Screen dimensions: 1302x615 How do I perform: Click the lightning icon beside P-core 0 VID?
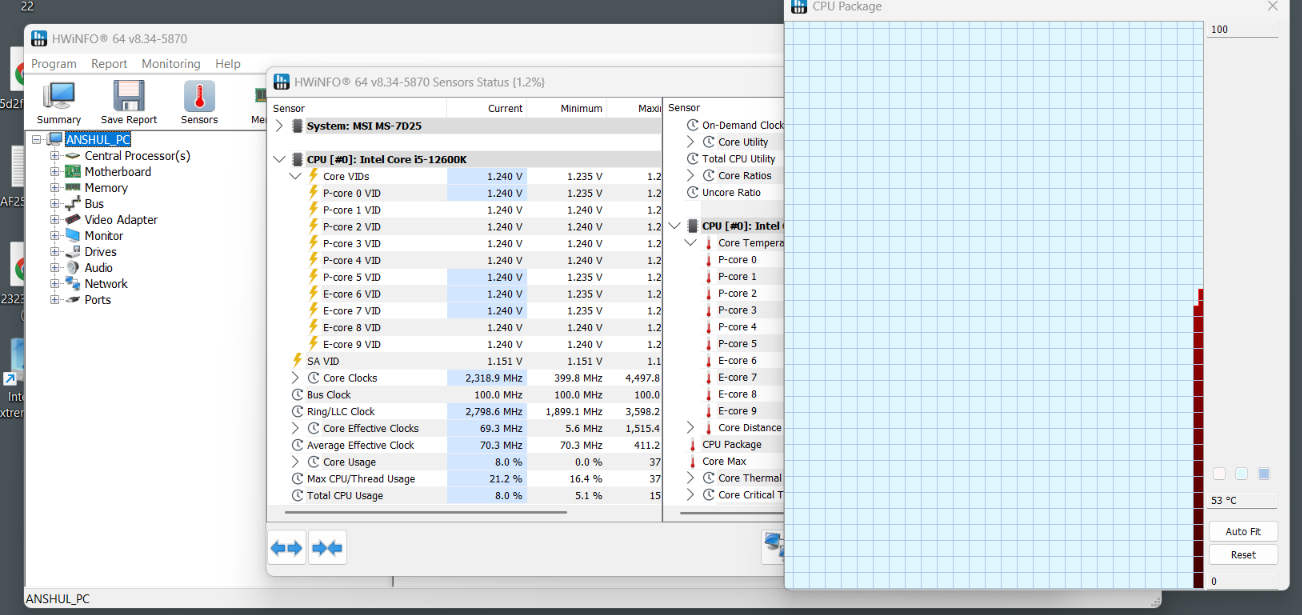pyautogui.click(x=313, y=193)
